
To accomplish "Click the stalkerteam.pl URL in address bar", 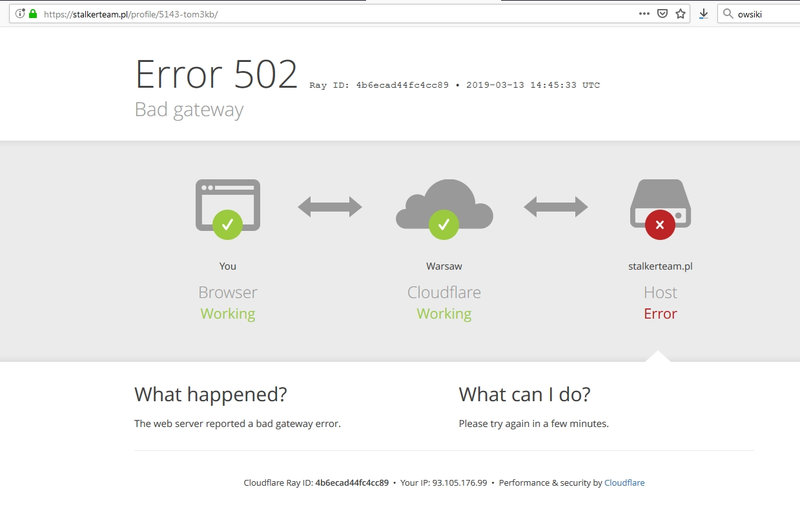I will pos(130,14).
